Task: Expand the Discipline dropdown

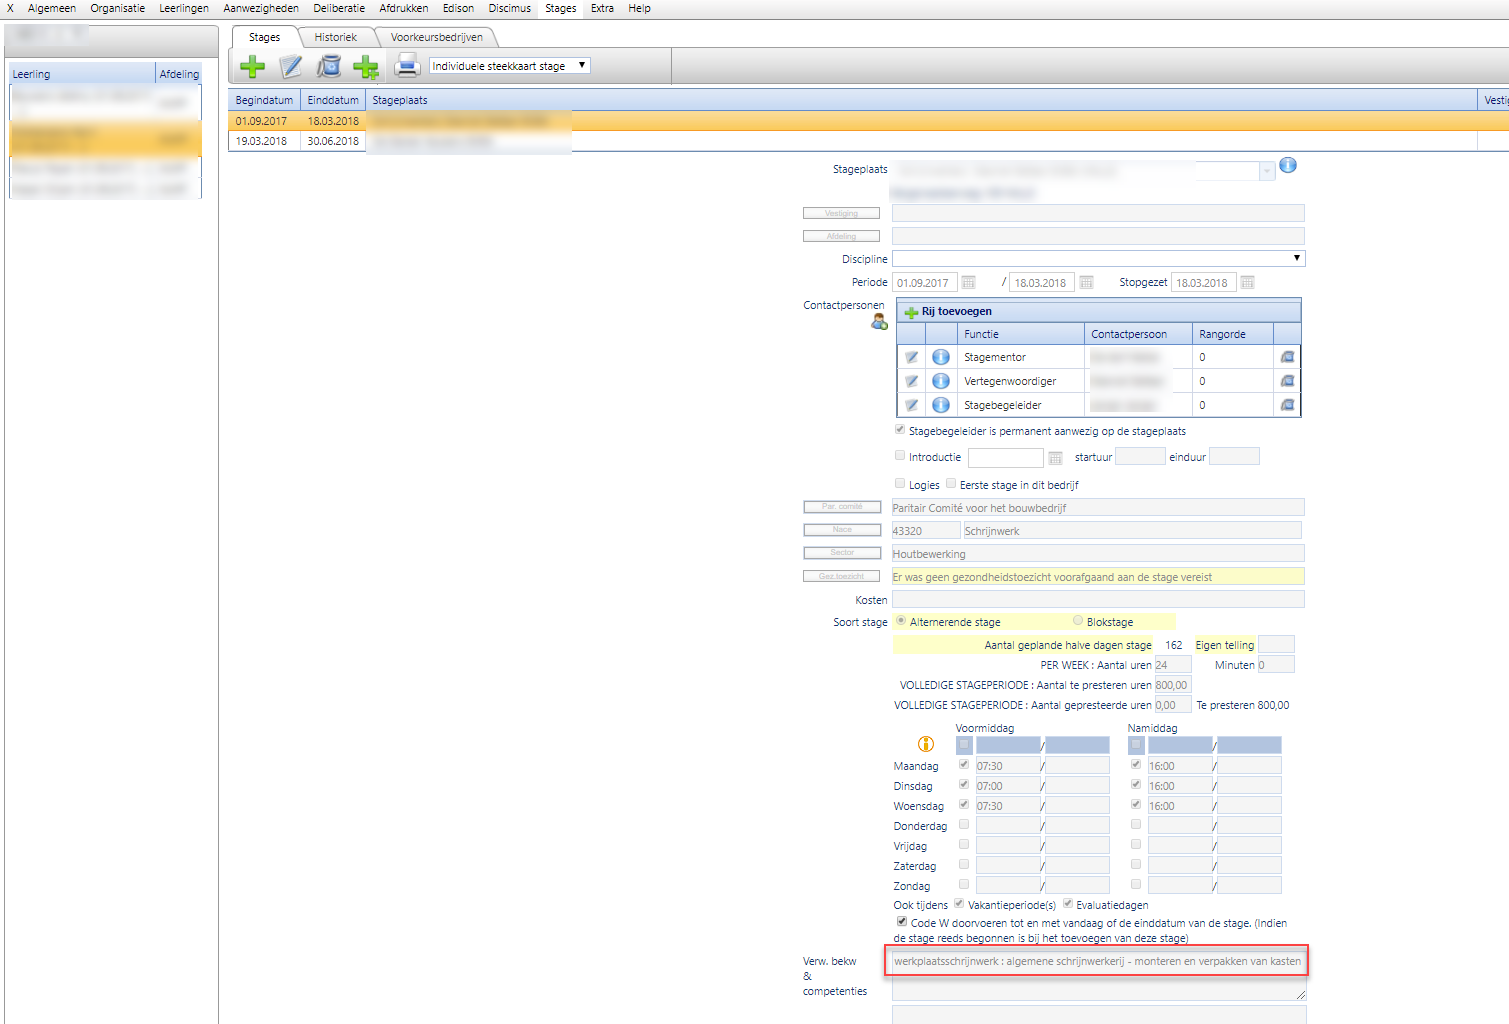Action: click(1297, 258)
